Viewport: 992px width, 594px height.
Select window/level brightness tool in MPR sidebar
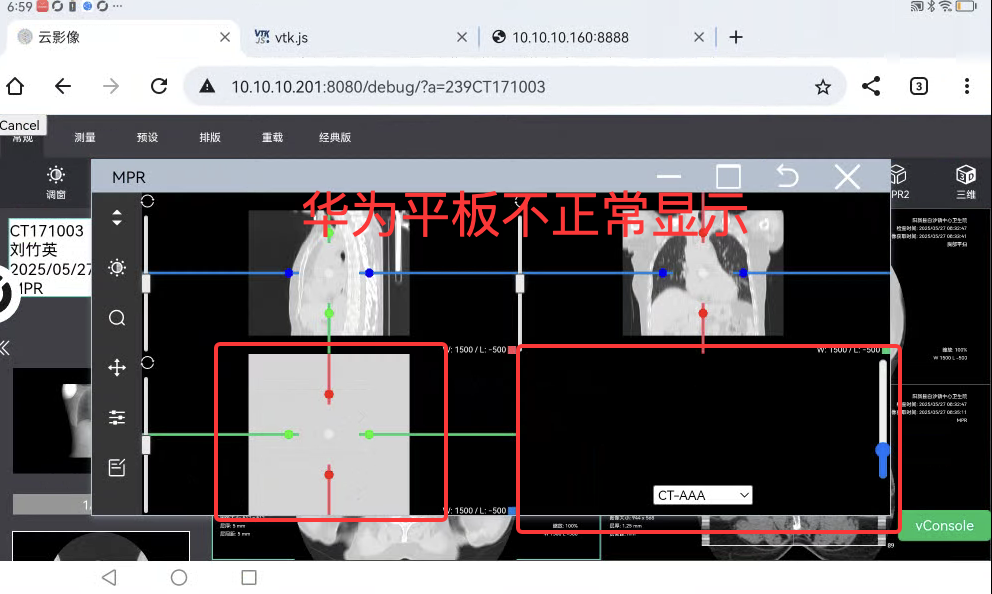[117, 268]
